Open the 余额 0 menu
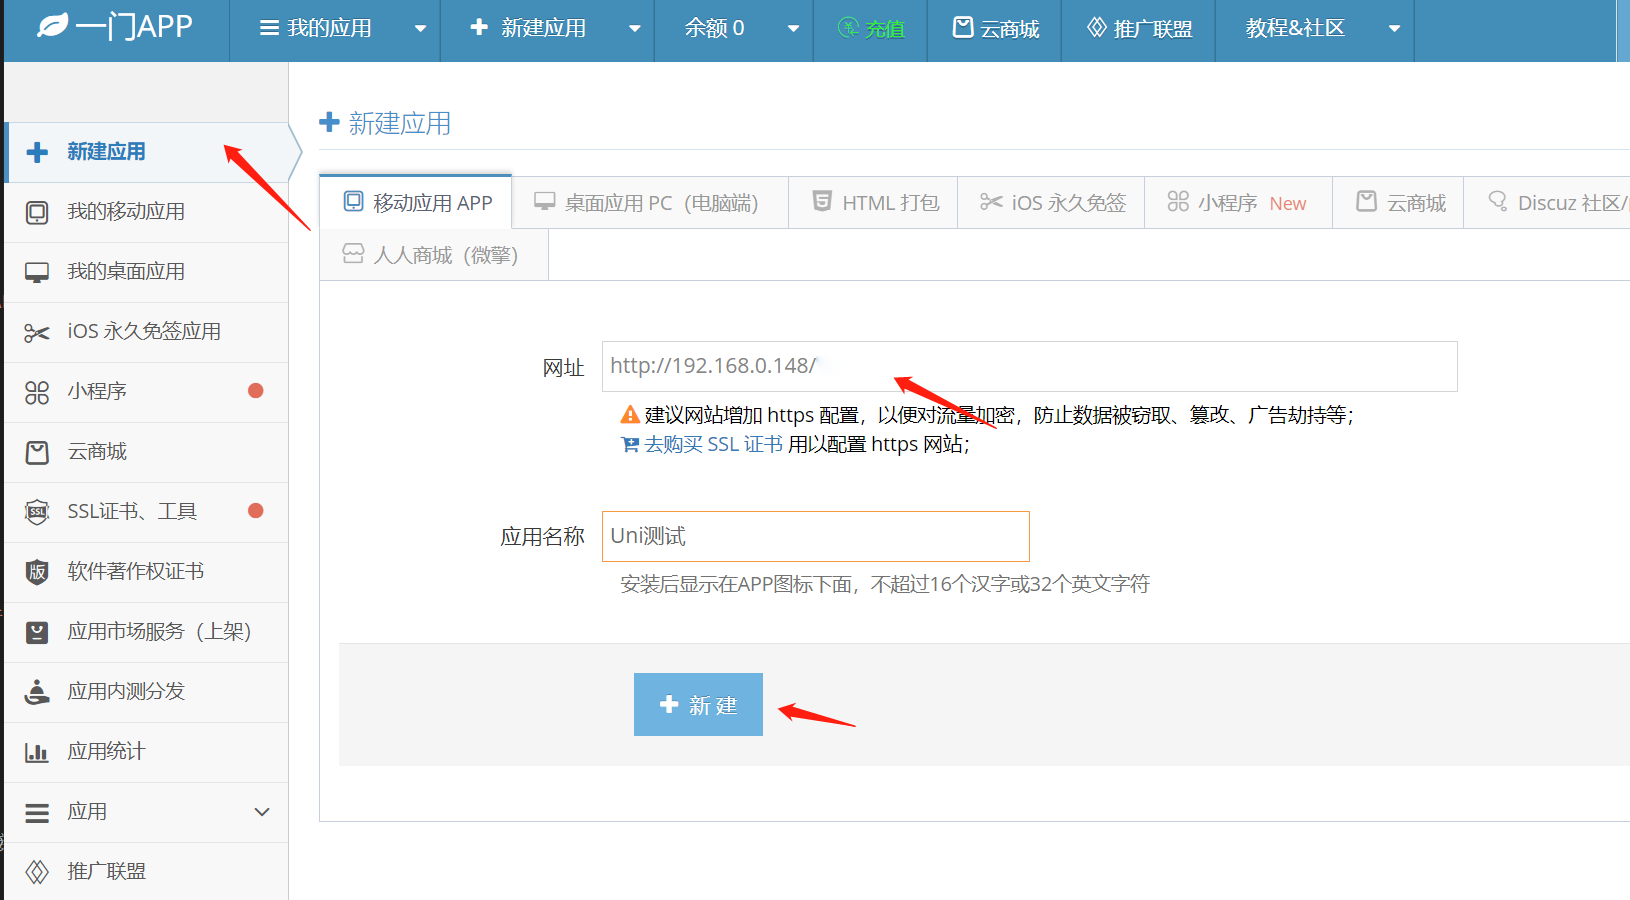 [714, 28]
